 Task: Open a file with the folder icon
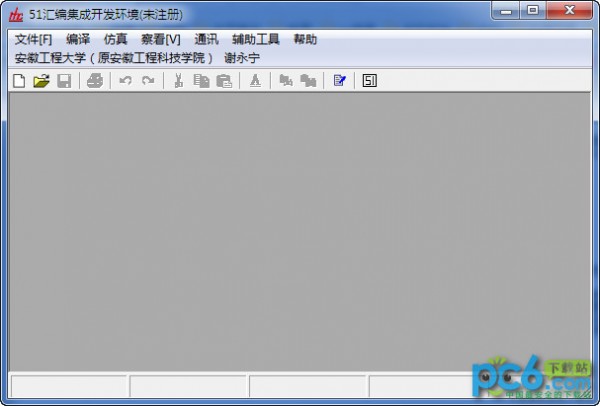point(41,81)
